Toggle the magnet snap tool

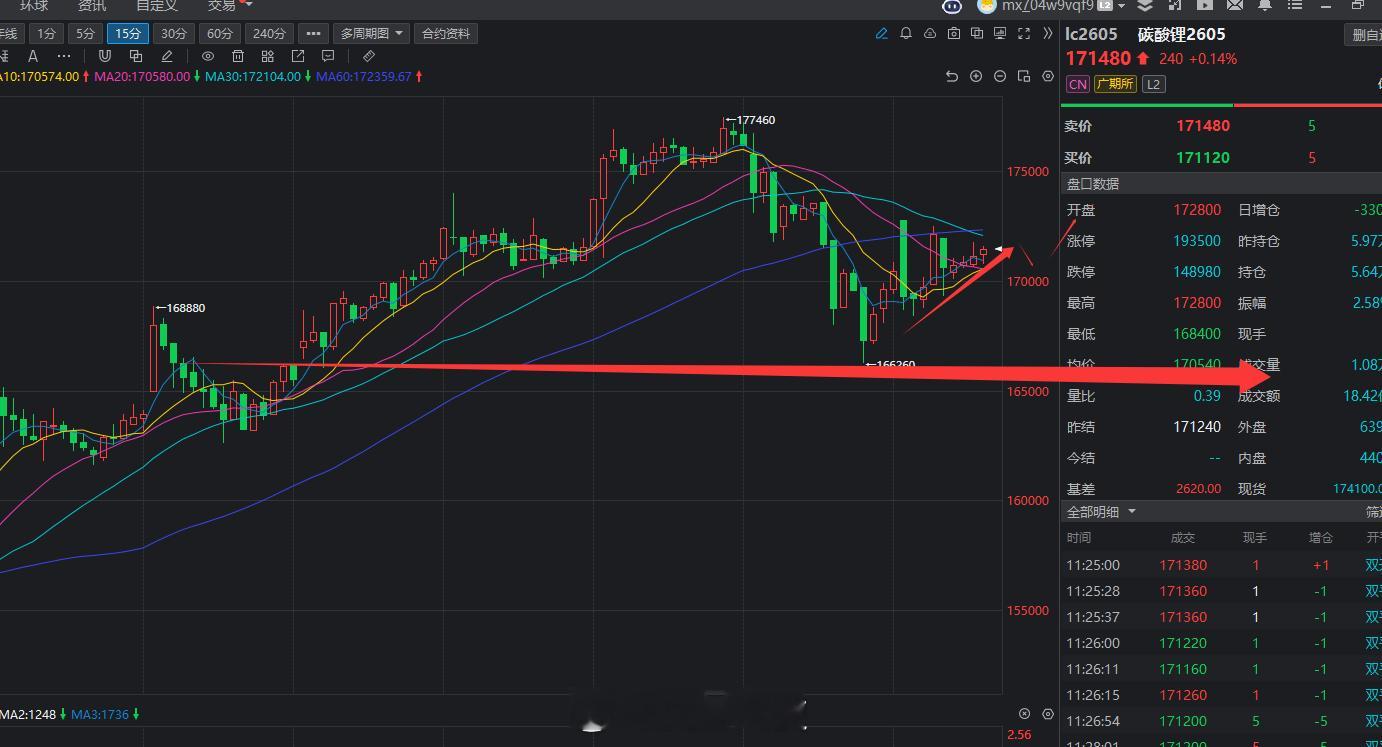point(105,56)
